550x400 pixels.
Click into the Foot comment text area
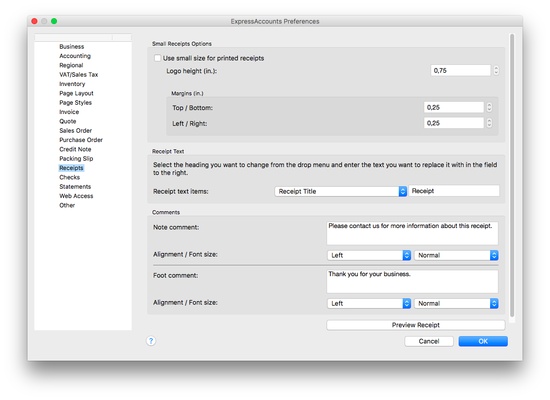412,281
